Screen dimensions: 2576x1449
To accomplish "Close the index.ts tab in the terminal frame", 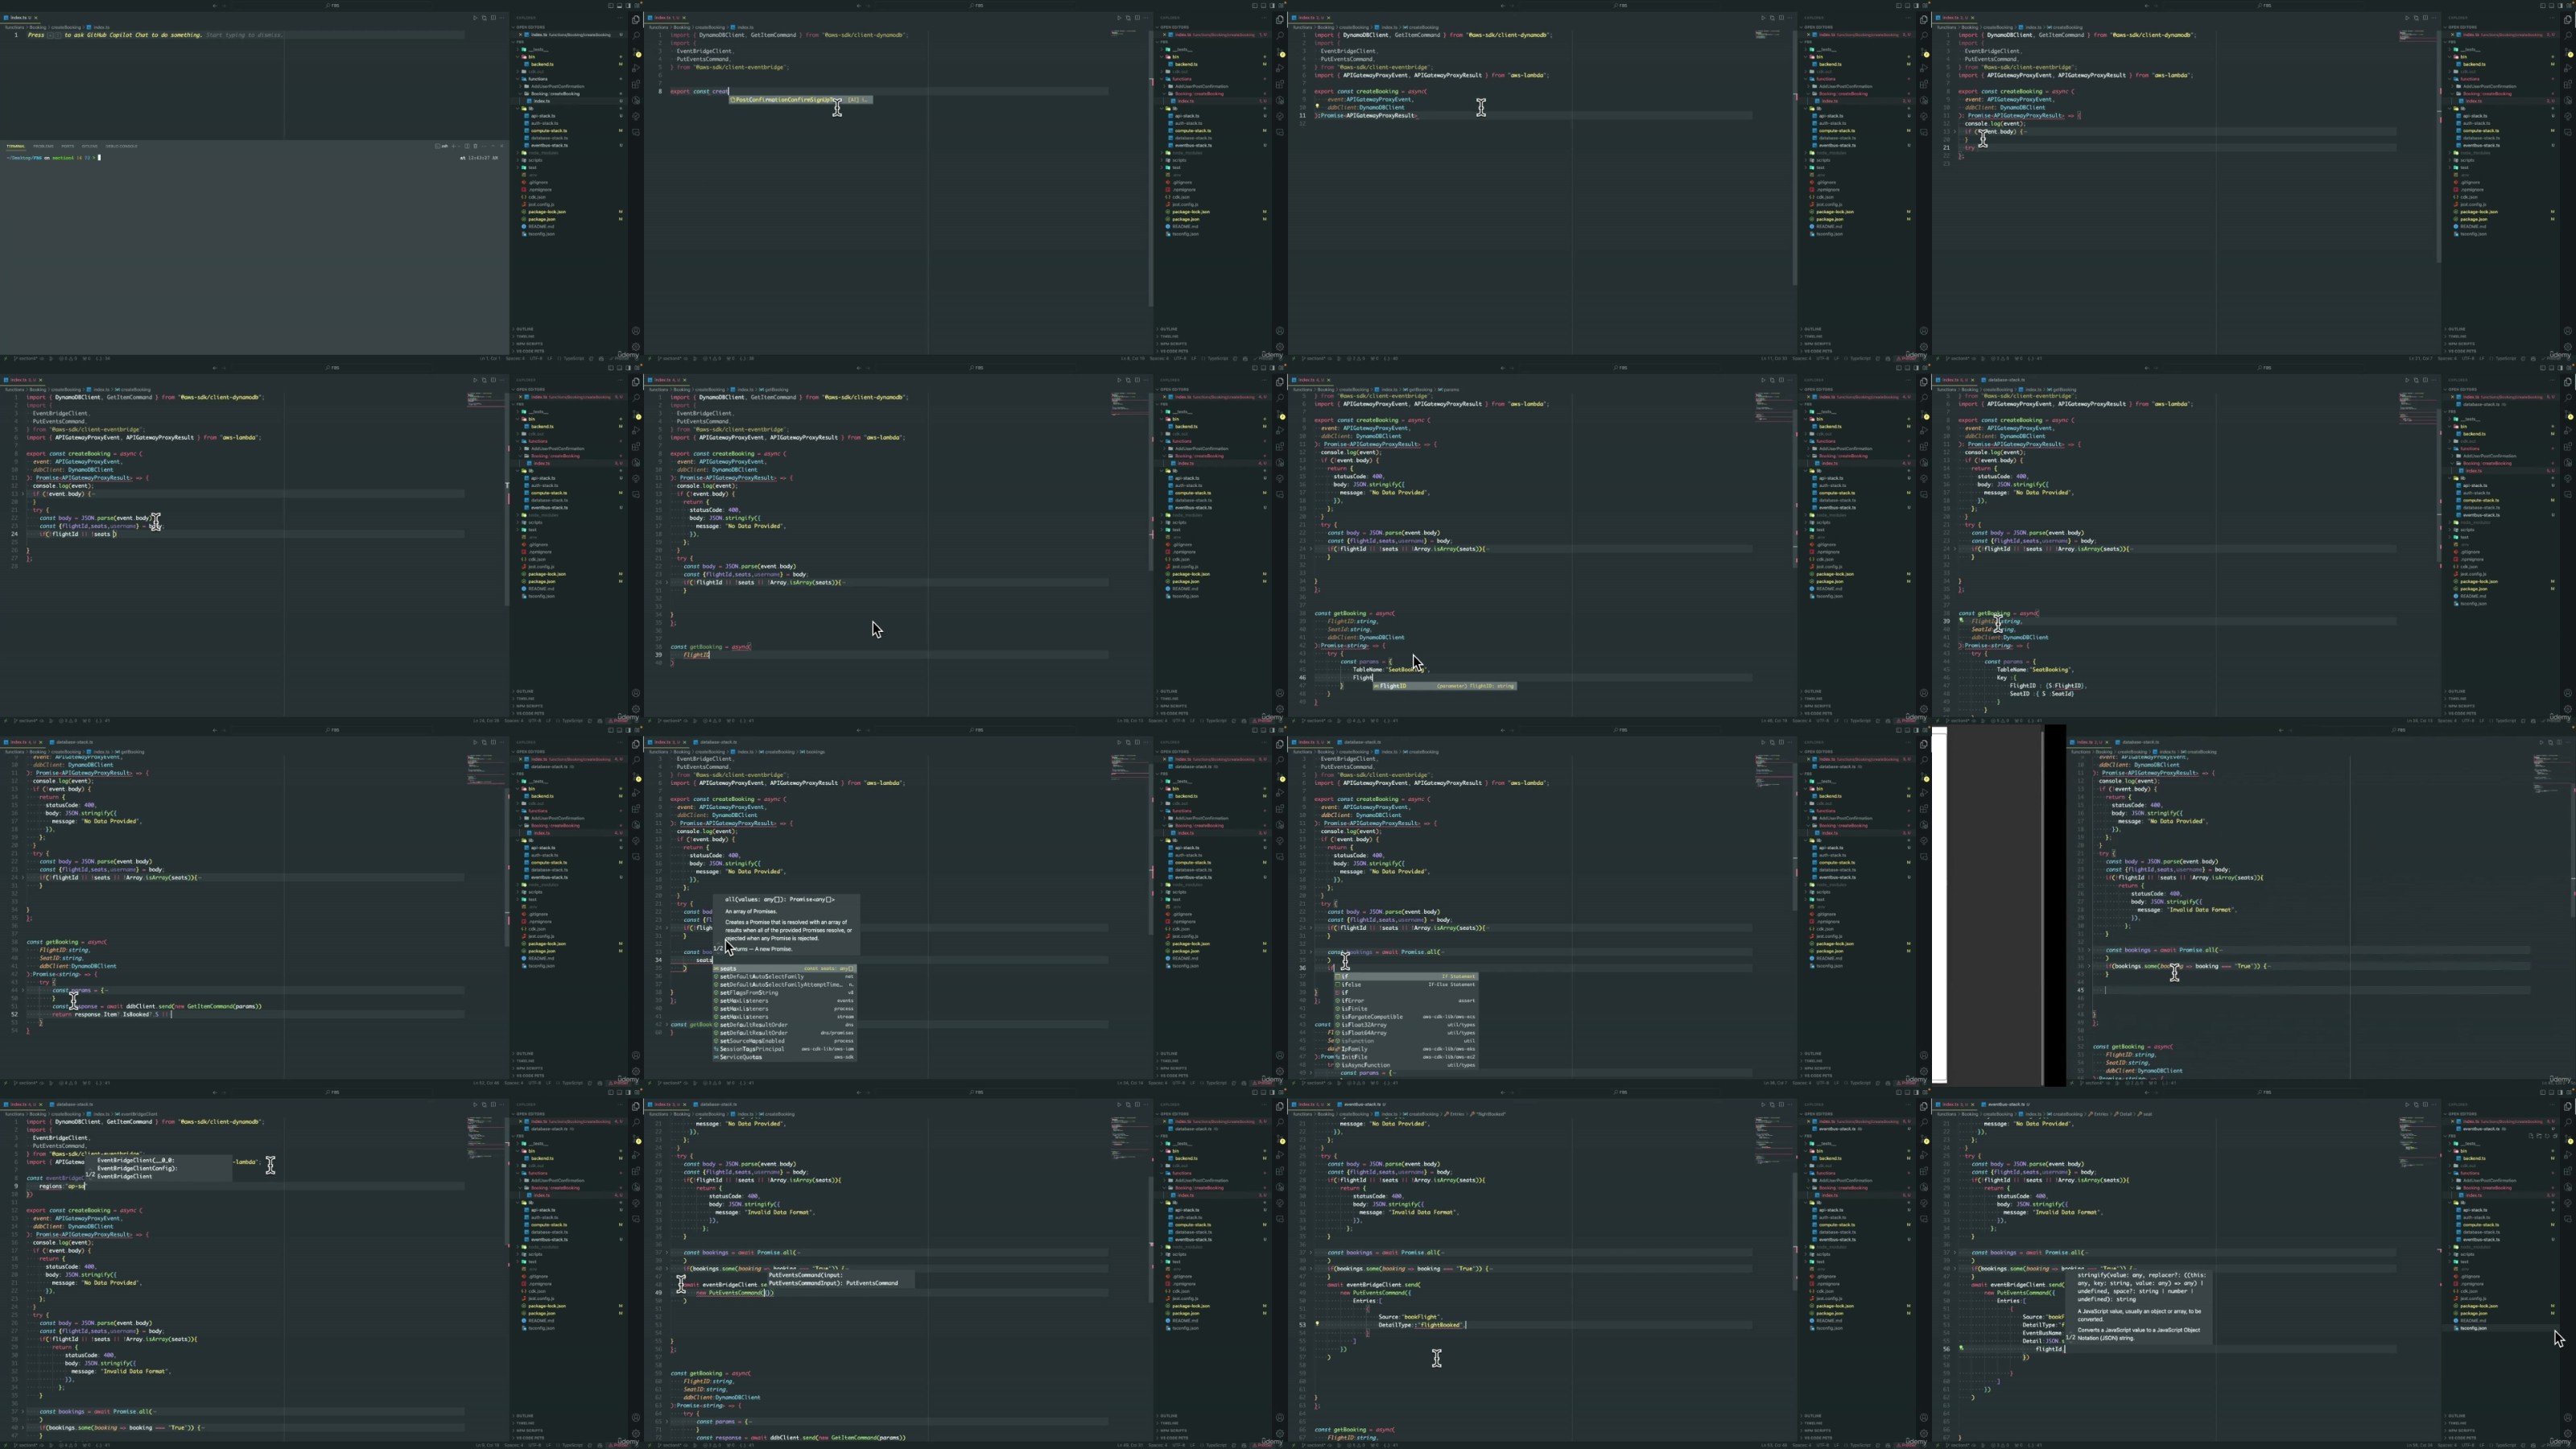I will [36, 18].
